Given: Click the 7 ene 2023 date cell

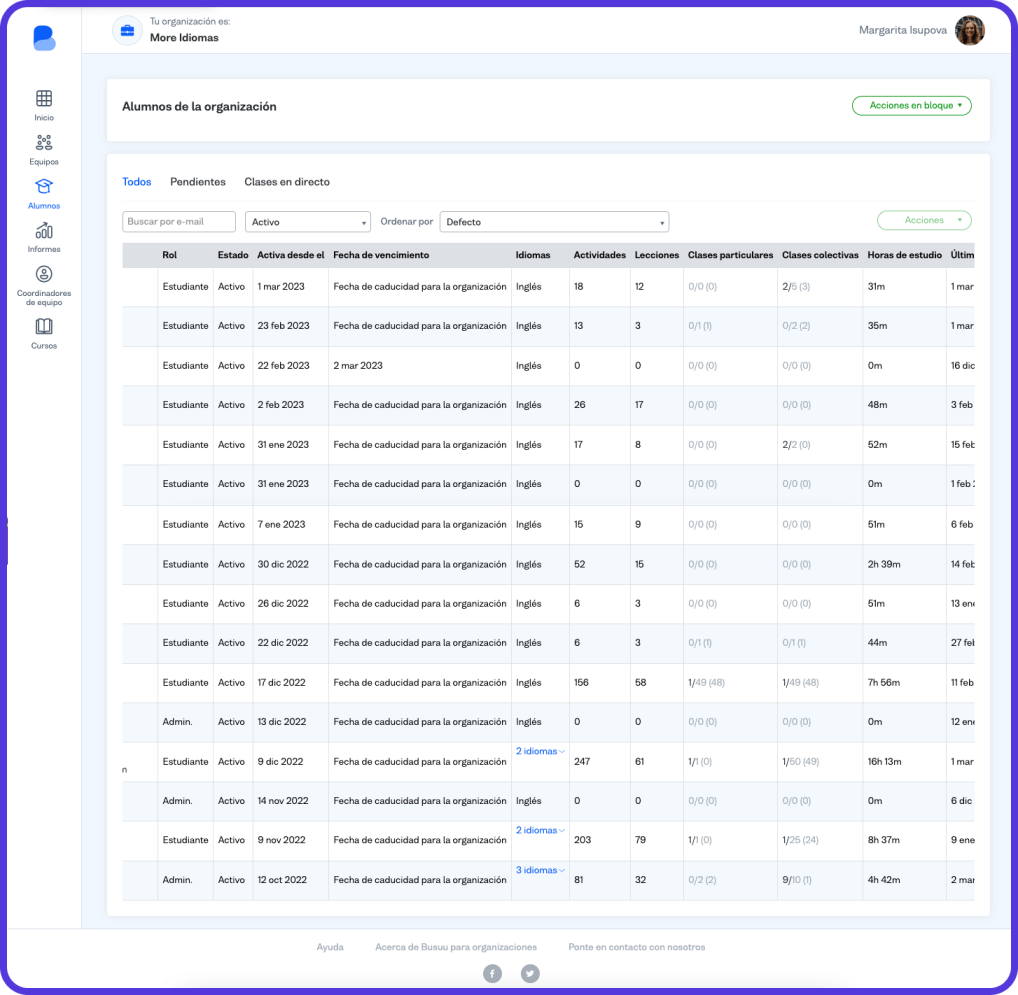Looking at the screenshot, I should point(281,524).
